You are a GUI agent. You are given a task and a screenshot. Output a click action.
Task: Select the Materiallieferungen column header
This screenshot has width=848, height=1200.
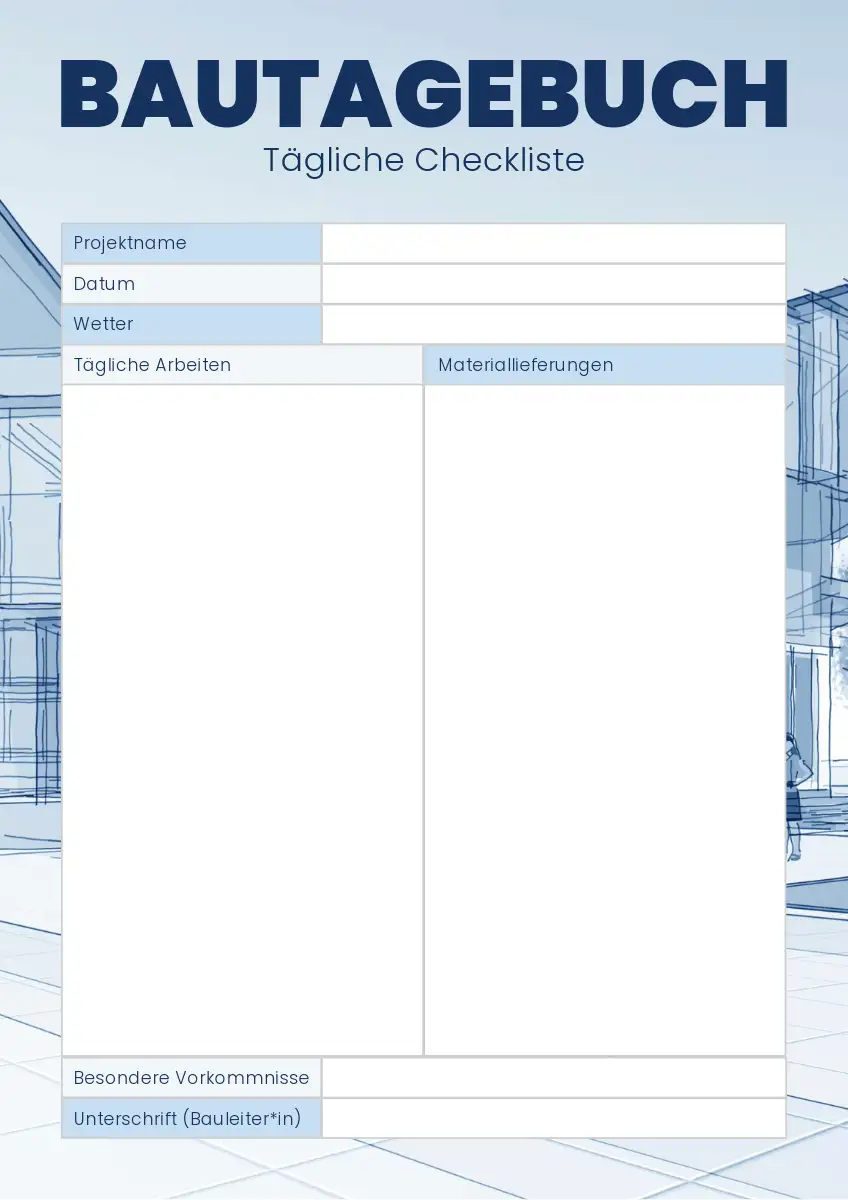tap(604, 365)
